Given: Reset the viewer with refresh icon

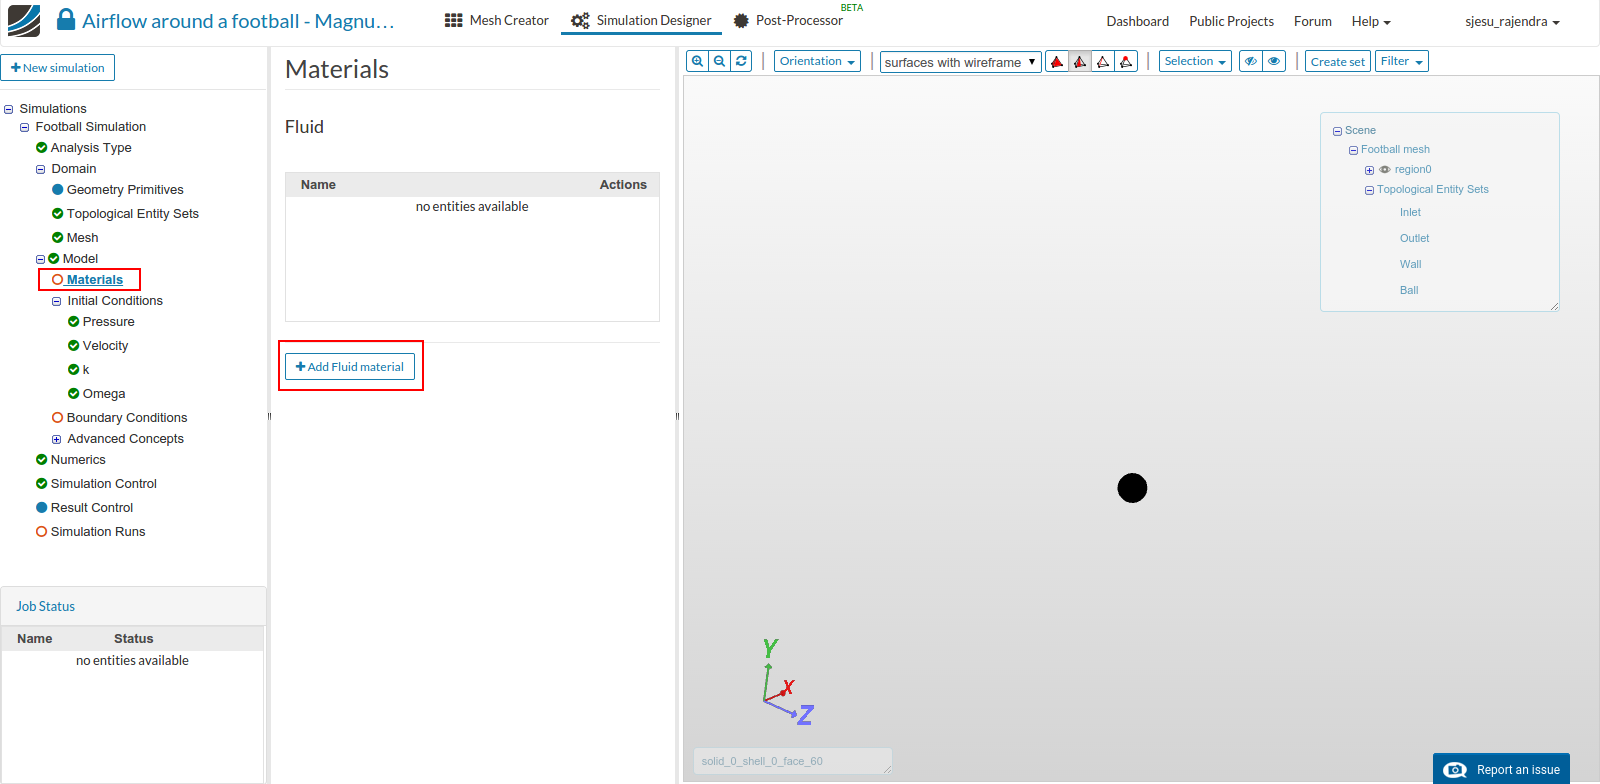Looking at the screenshot, I should click(741, 61).
